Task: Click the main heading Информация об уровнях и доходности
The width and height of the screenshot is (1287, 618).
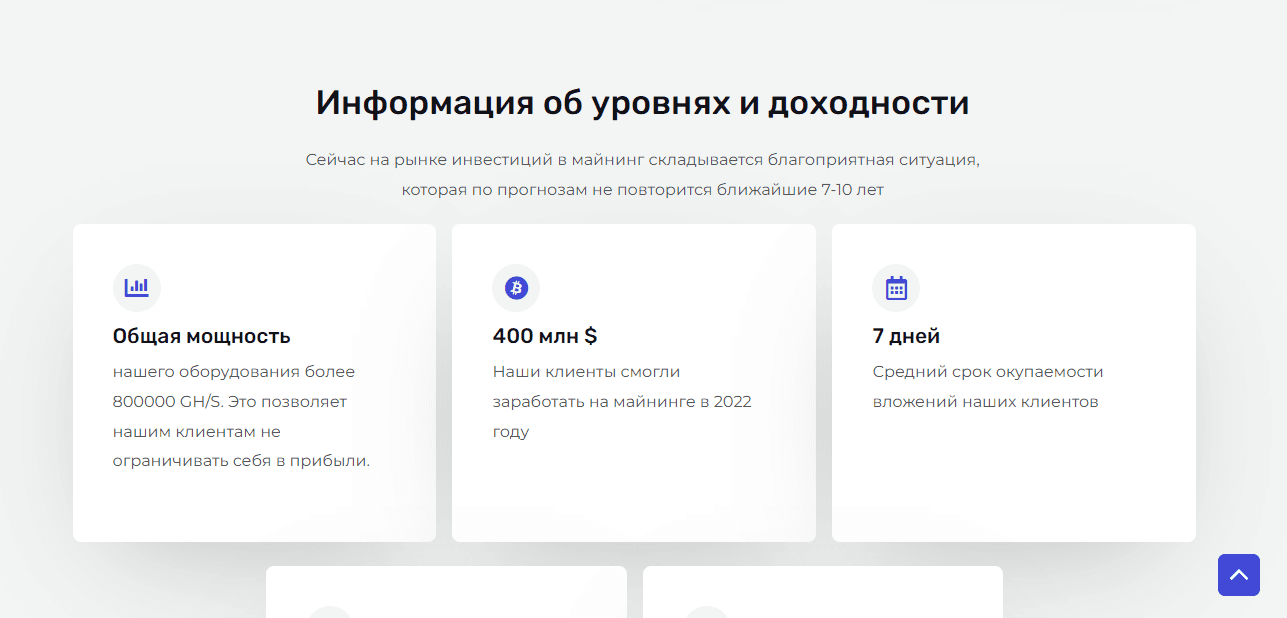Action: pyautogui.click(x=642, y=103)
